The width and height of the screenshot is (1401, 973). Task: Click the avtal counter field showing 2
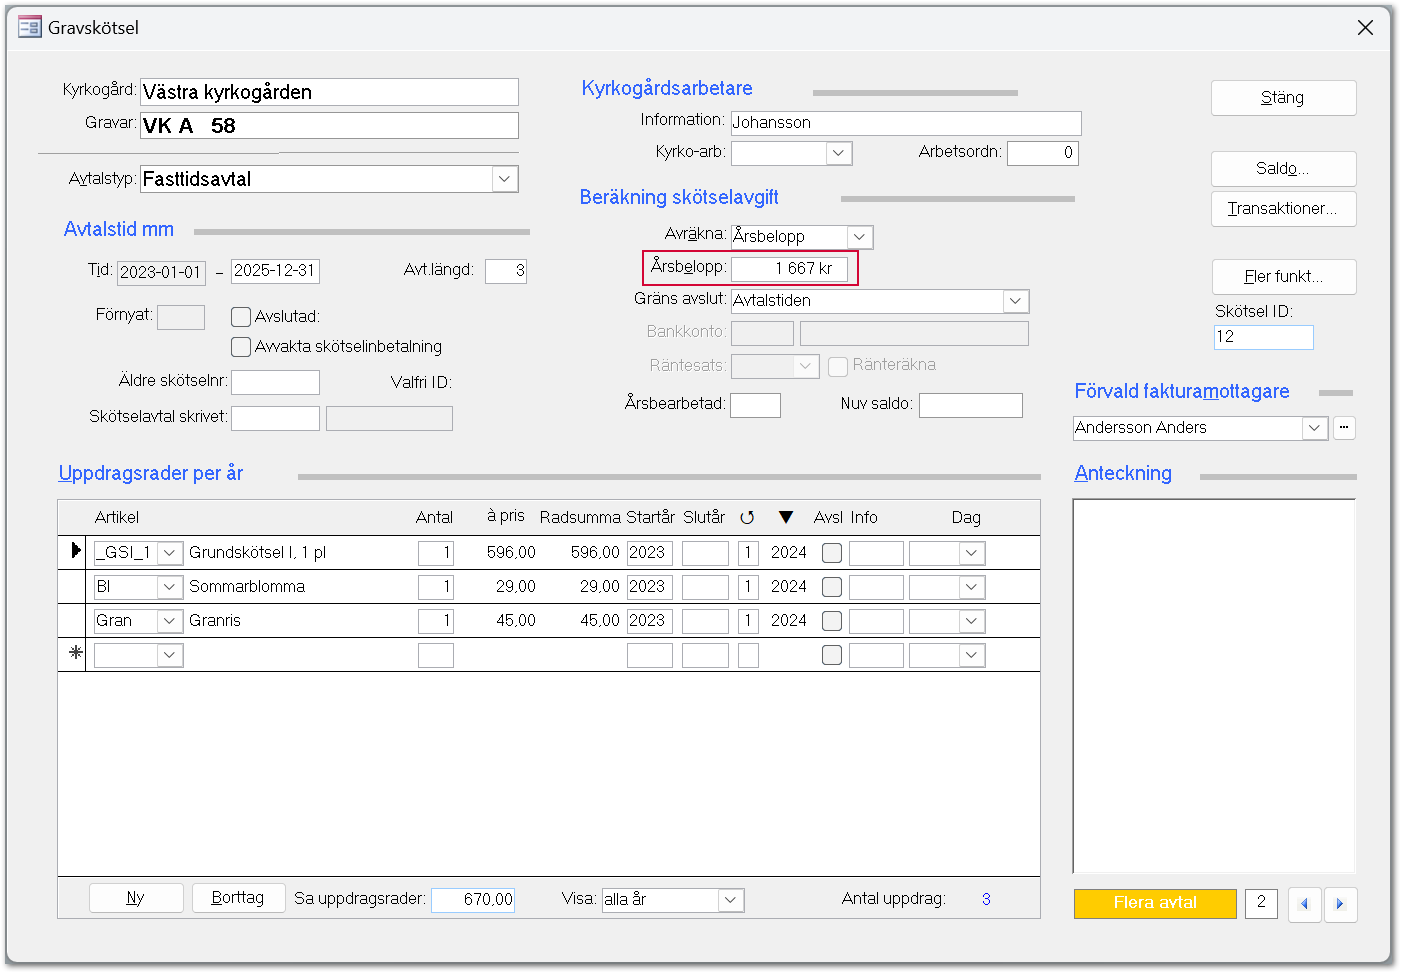[x=1261, y=903]
